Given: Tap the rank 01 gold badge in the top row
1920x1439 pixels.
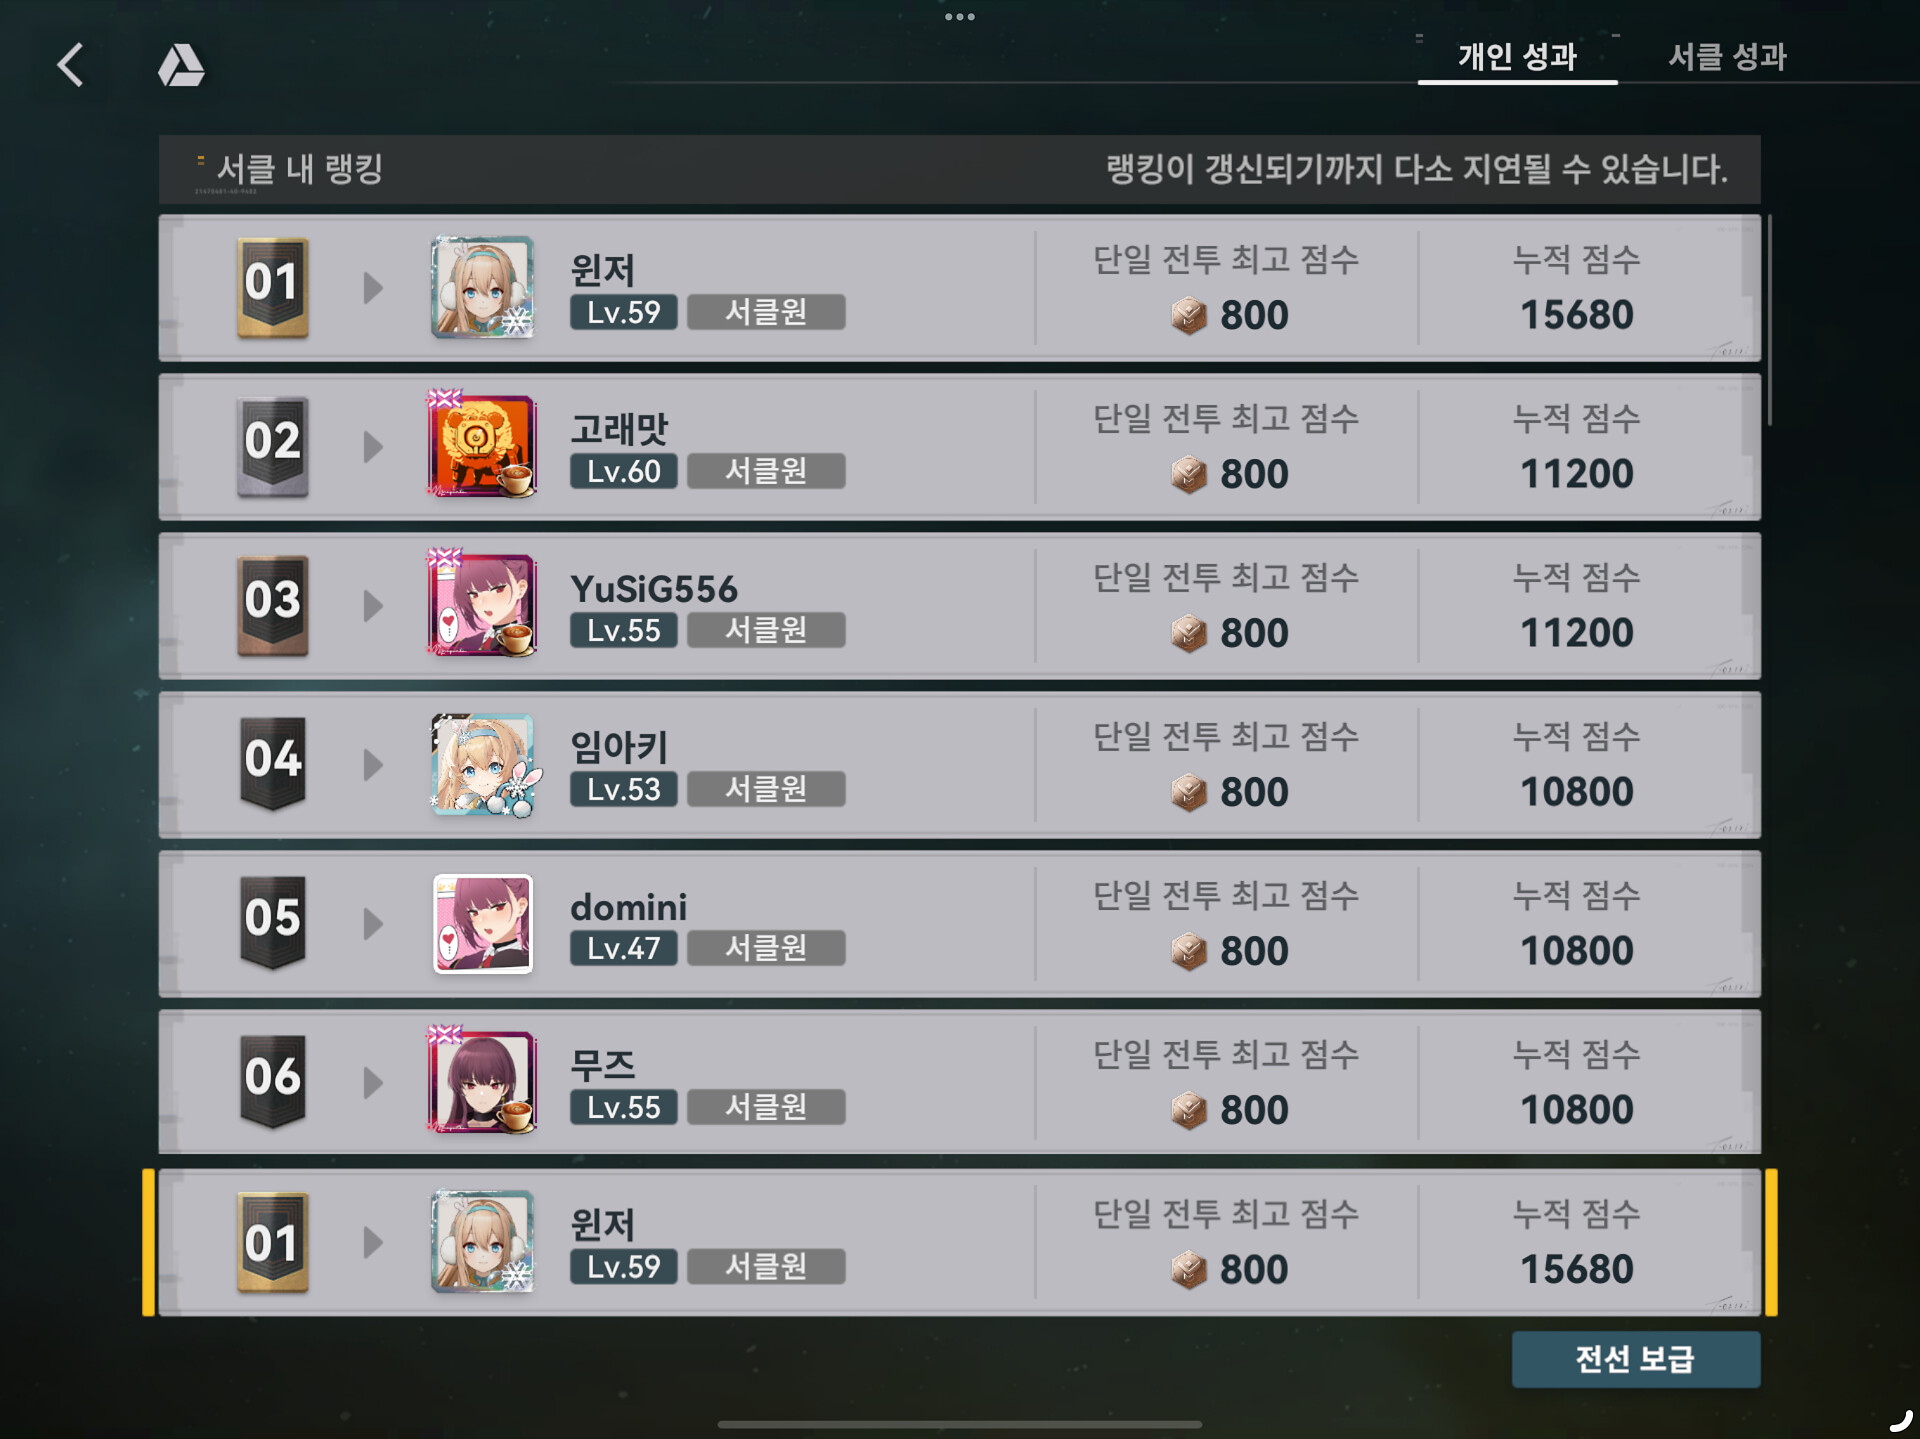Looking at the screenshot, I should point(272,287).
